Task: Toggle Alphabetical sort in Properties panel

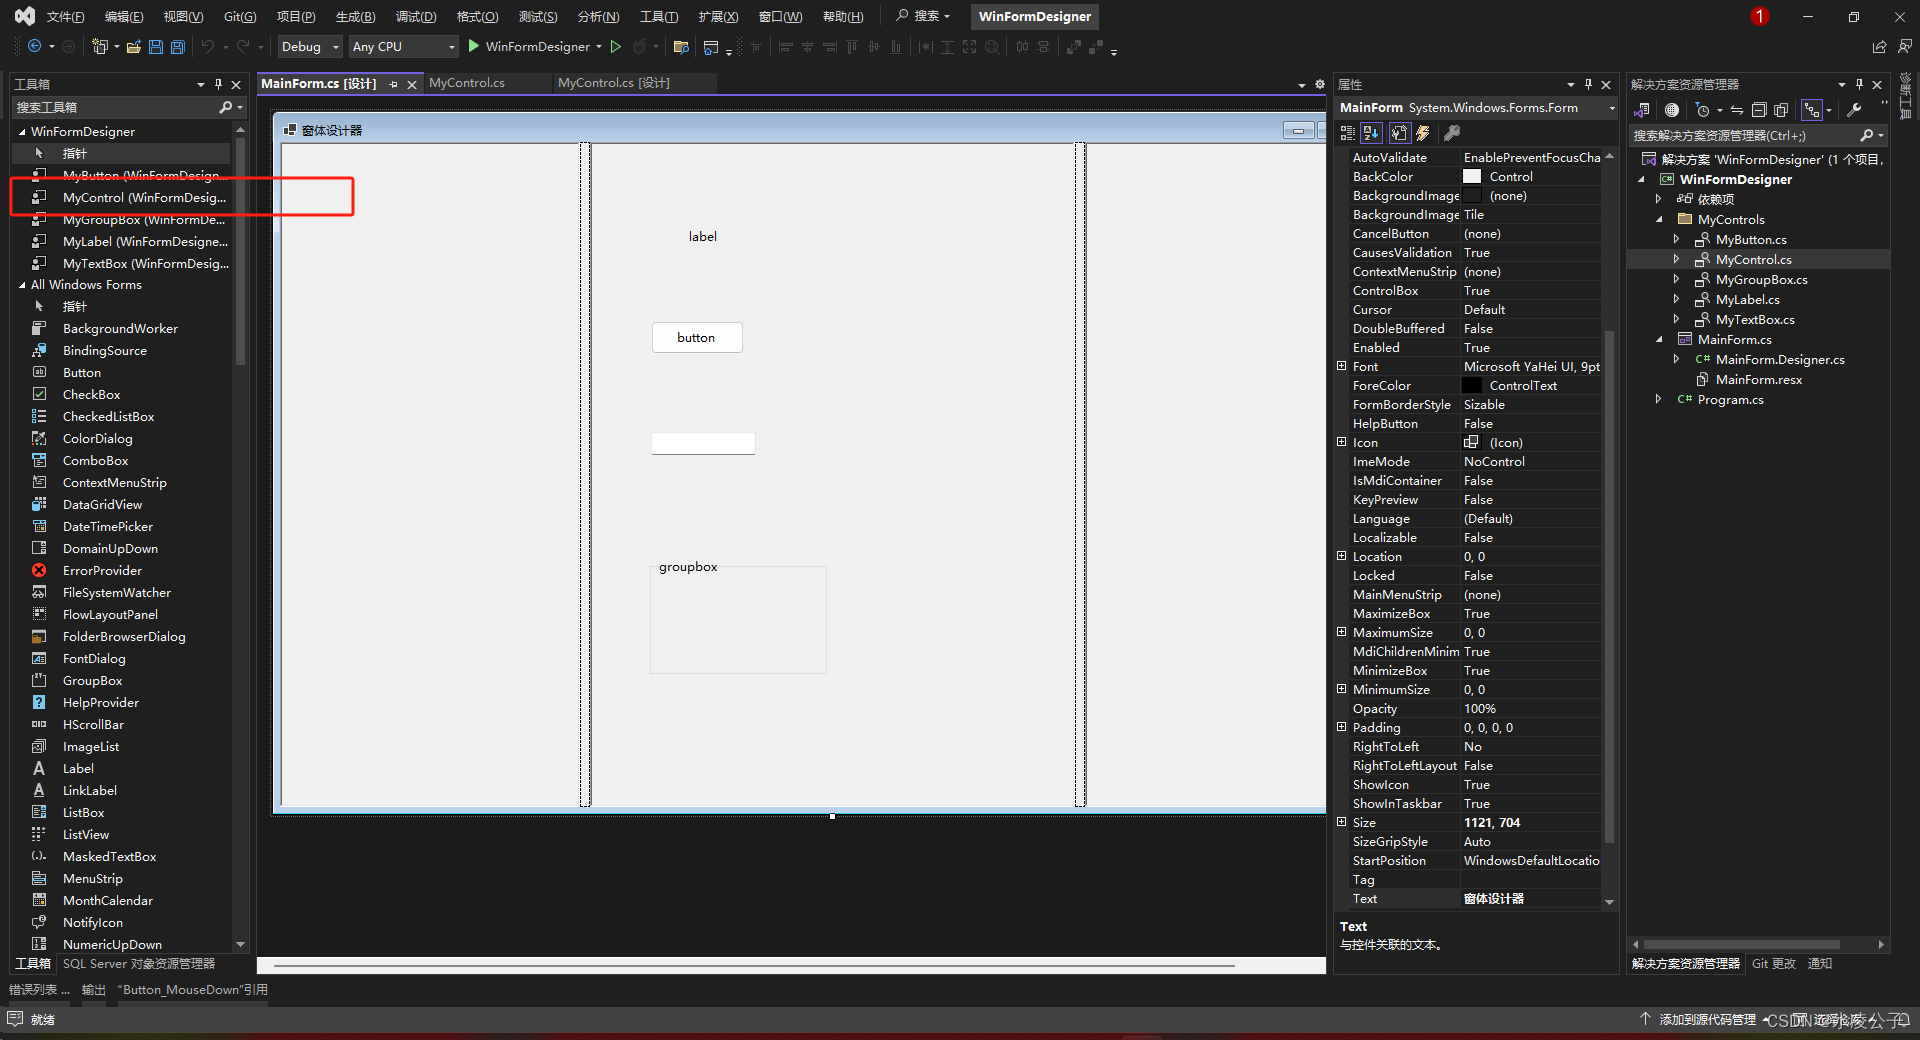Action: coord(1371,133)
